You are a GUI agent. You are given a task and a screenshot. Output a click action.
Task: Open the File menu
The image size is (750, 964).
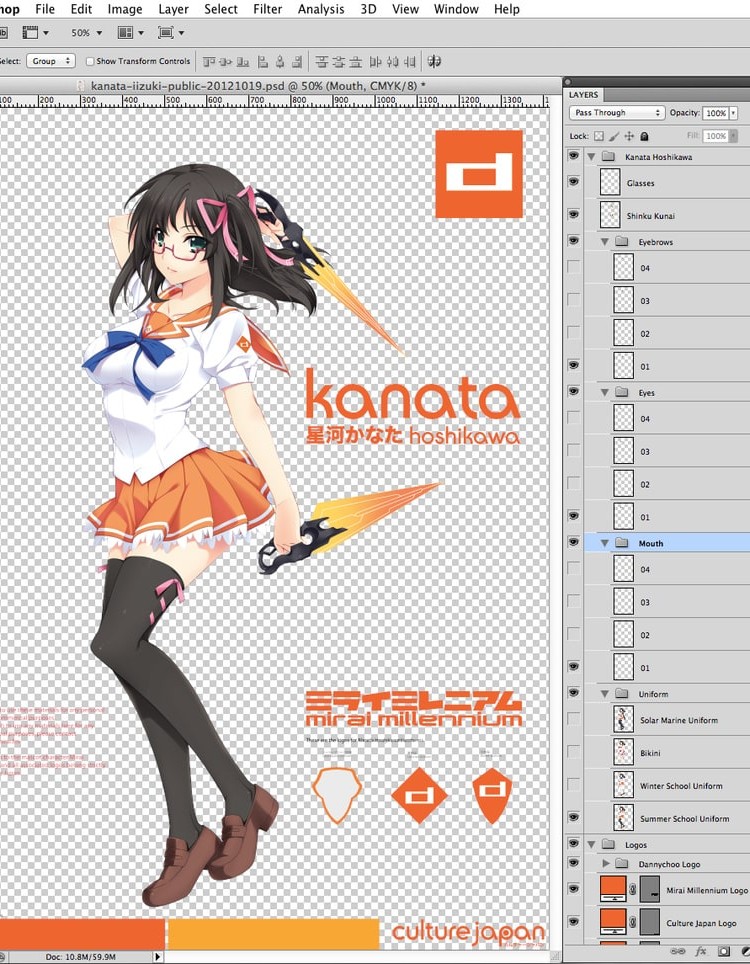pos(45,9)
